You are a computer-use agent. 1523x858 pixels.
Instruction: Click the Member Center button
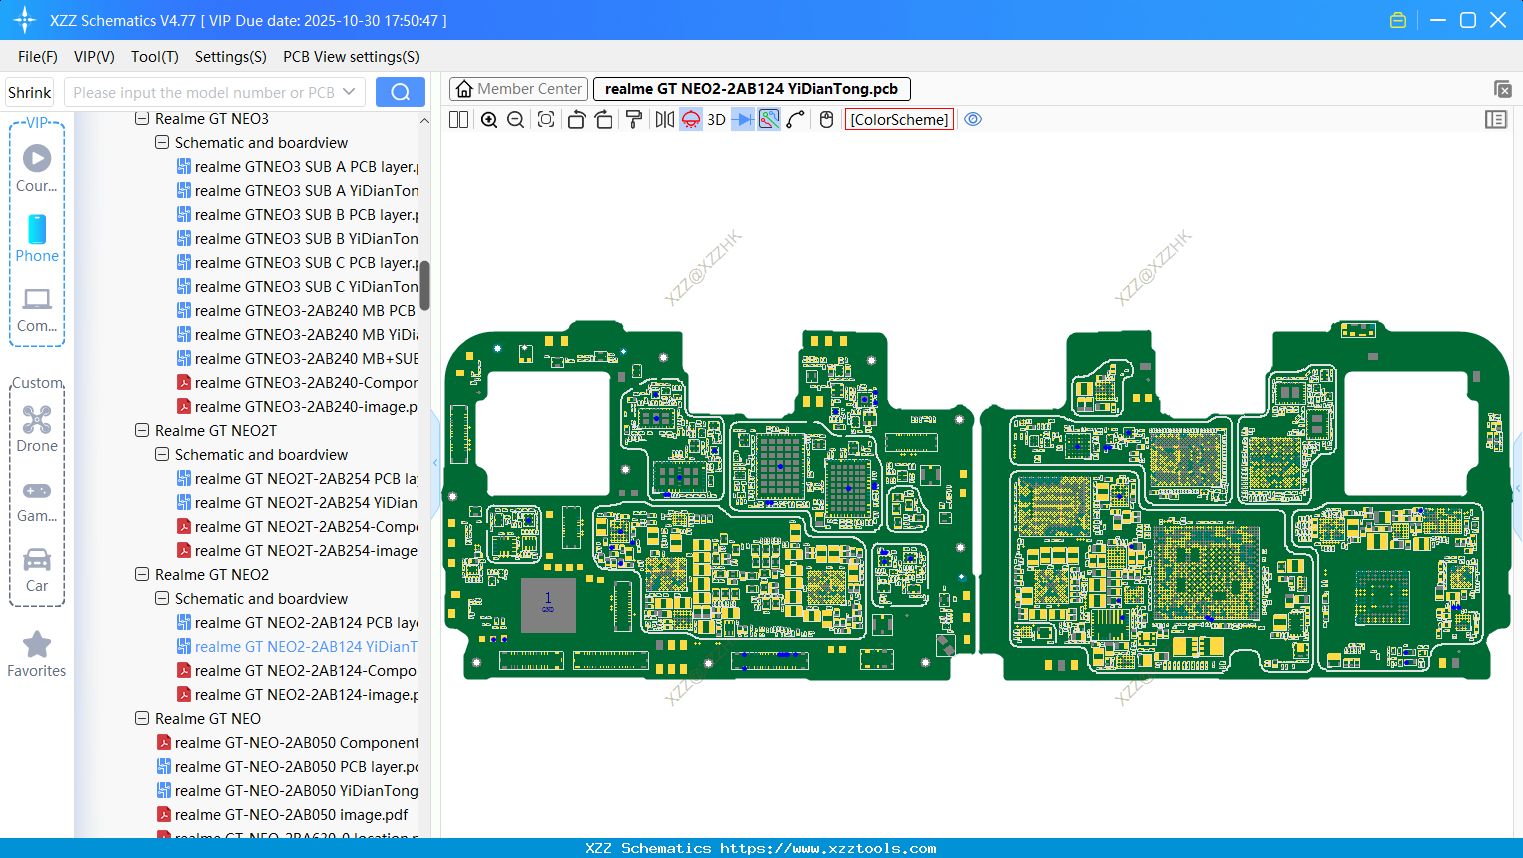519,89
